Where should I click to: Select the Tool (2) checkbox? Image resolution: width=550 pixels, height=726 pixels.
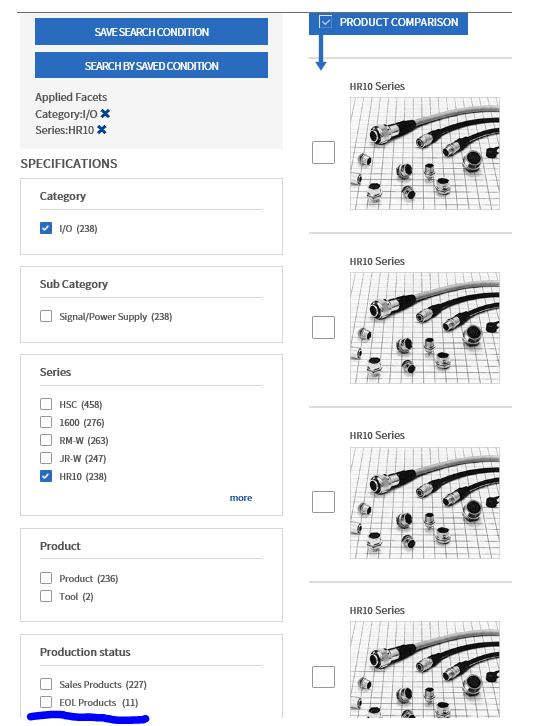tap(46, 596)
